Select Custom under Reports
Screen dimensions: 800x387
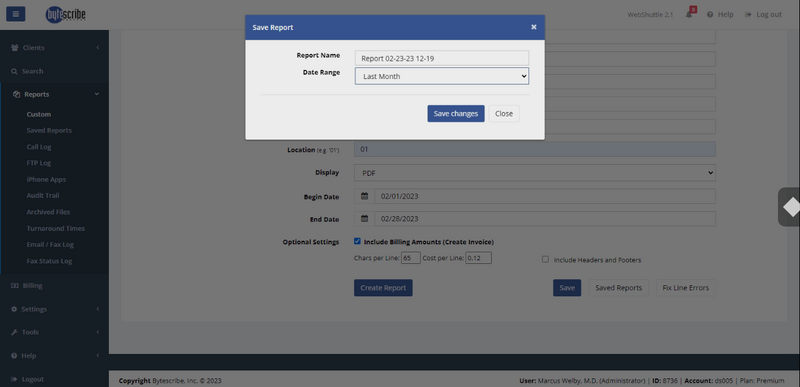click(x=39, y=114)
